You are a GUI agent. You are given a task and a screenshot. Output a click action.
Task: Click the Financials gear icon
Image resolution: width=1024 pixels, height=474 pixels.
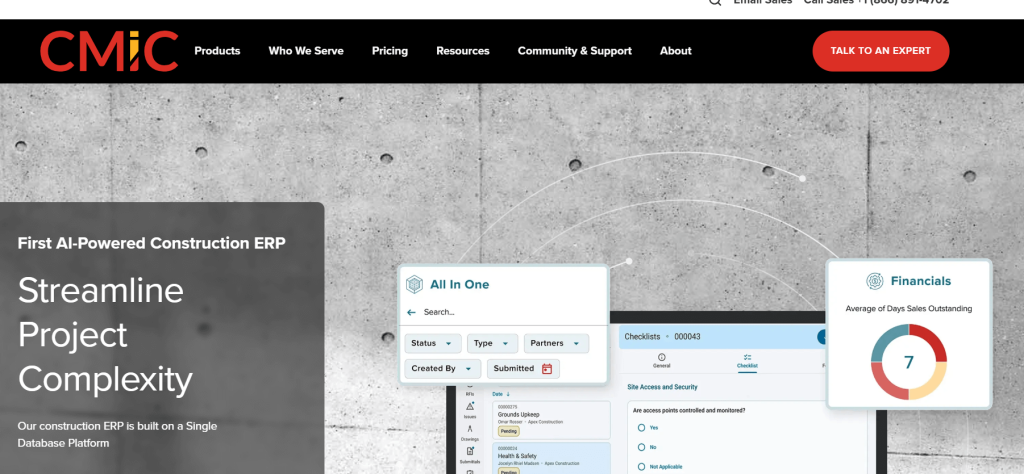875,281
